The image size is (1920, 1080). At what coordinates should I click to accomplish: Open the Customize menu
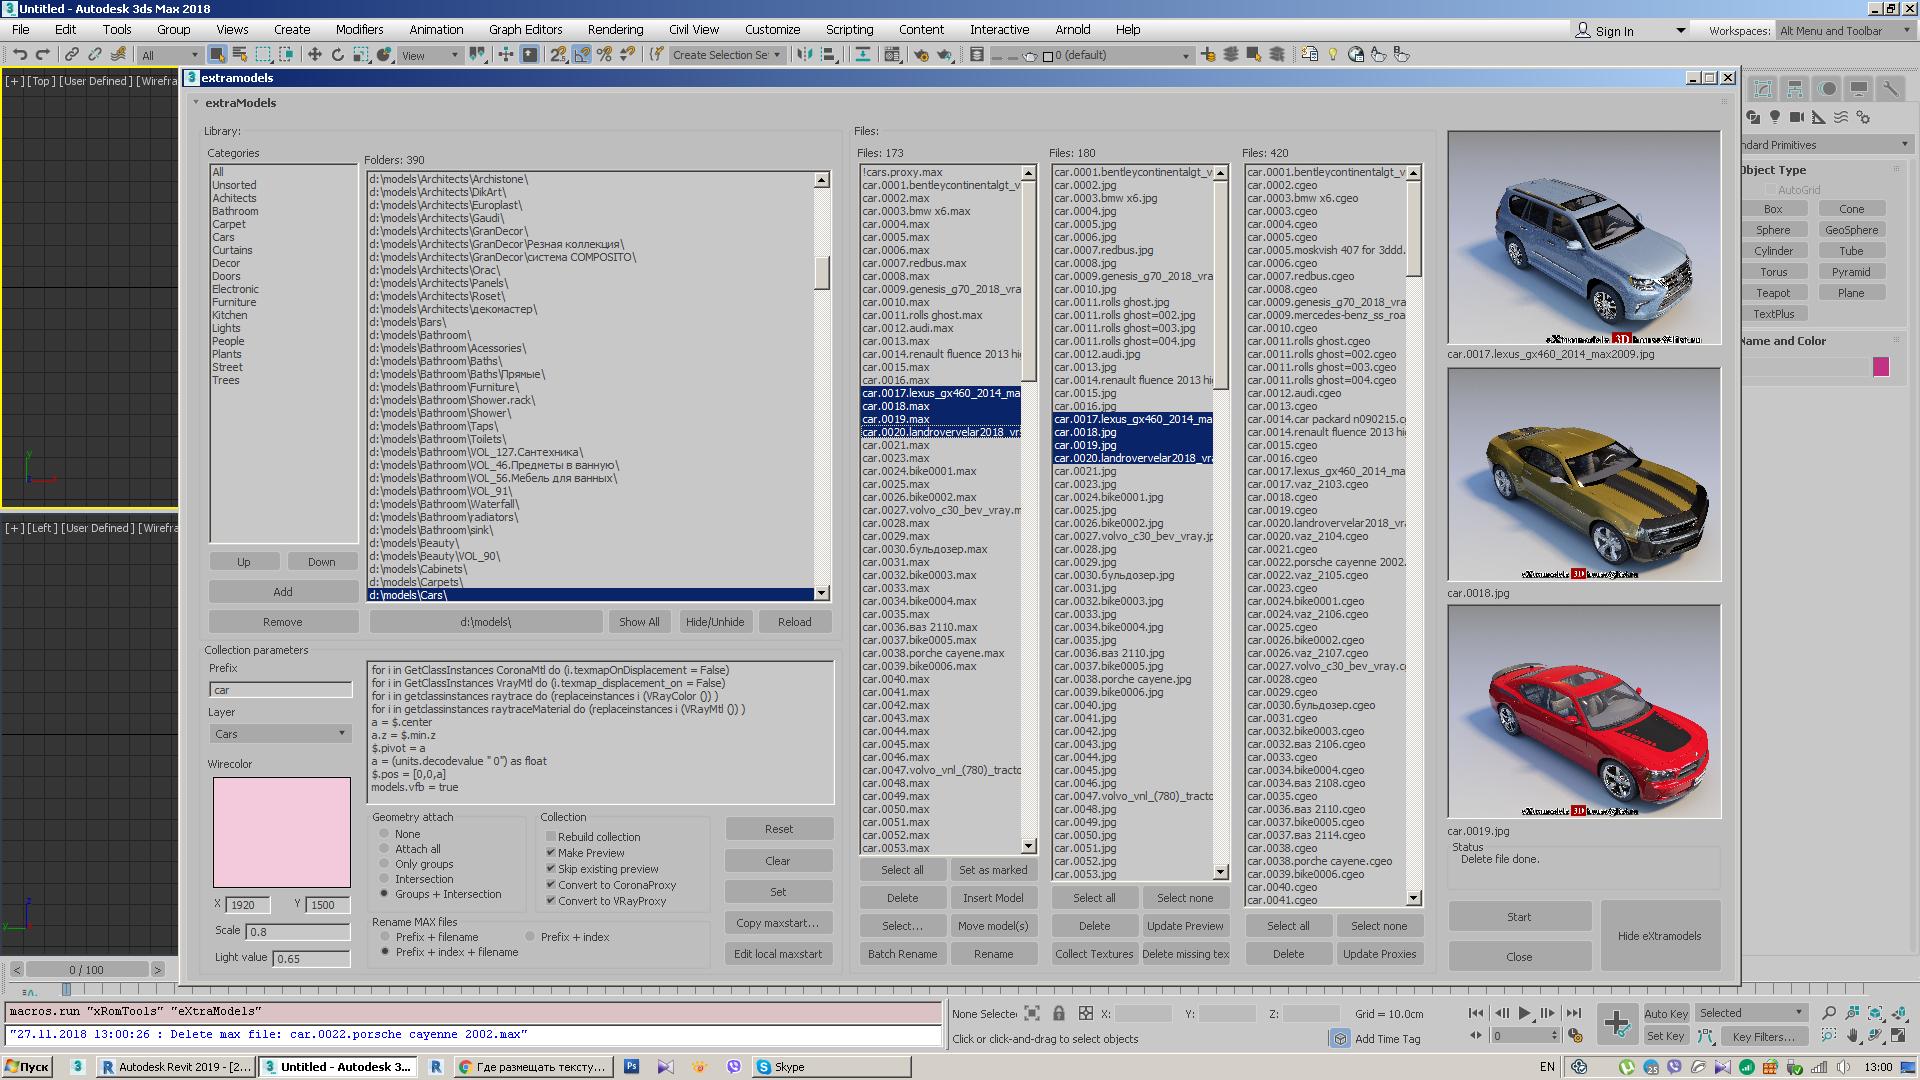772,30
